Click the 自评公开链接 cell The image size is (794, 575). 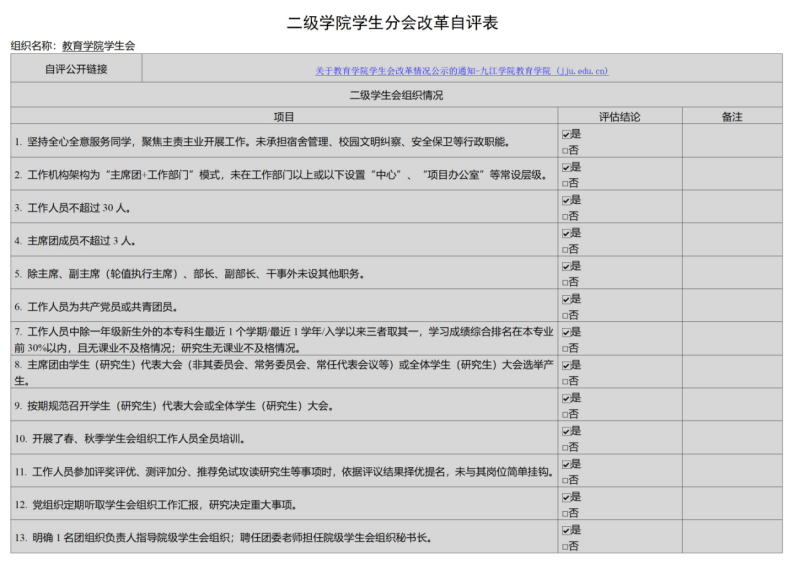click(x=76, y=69)
